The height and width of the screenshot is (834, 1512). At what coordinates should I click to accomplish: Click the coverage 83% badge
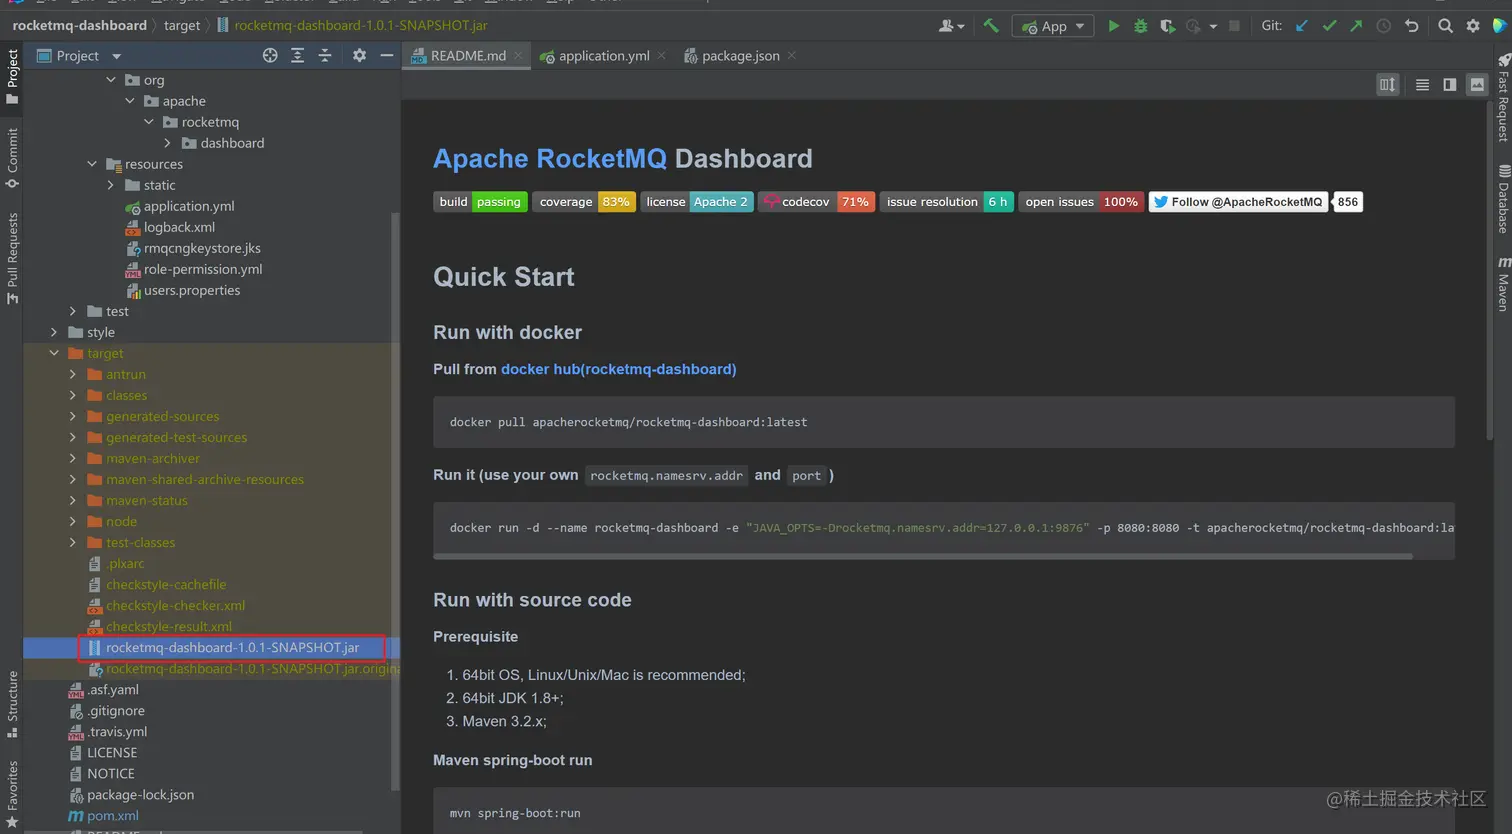[x=584, y=202]
